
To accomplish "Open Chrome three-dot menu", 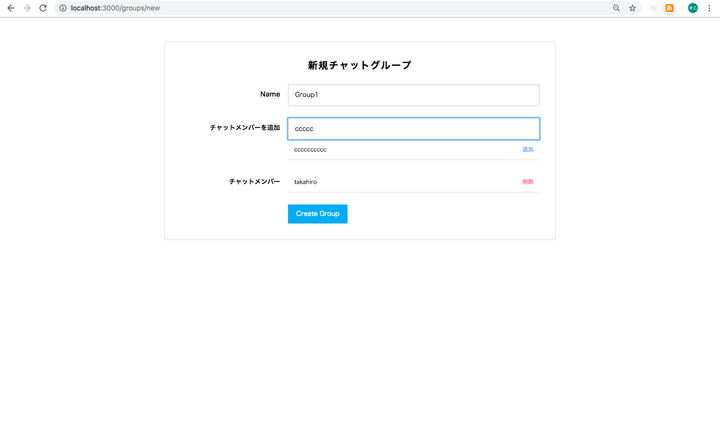I will (x=709, y=8).
